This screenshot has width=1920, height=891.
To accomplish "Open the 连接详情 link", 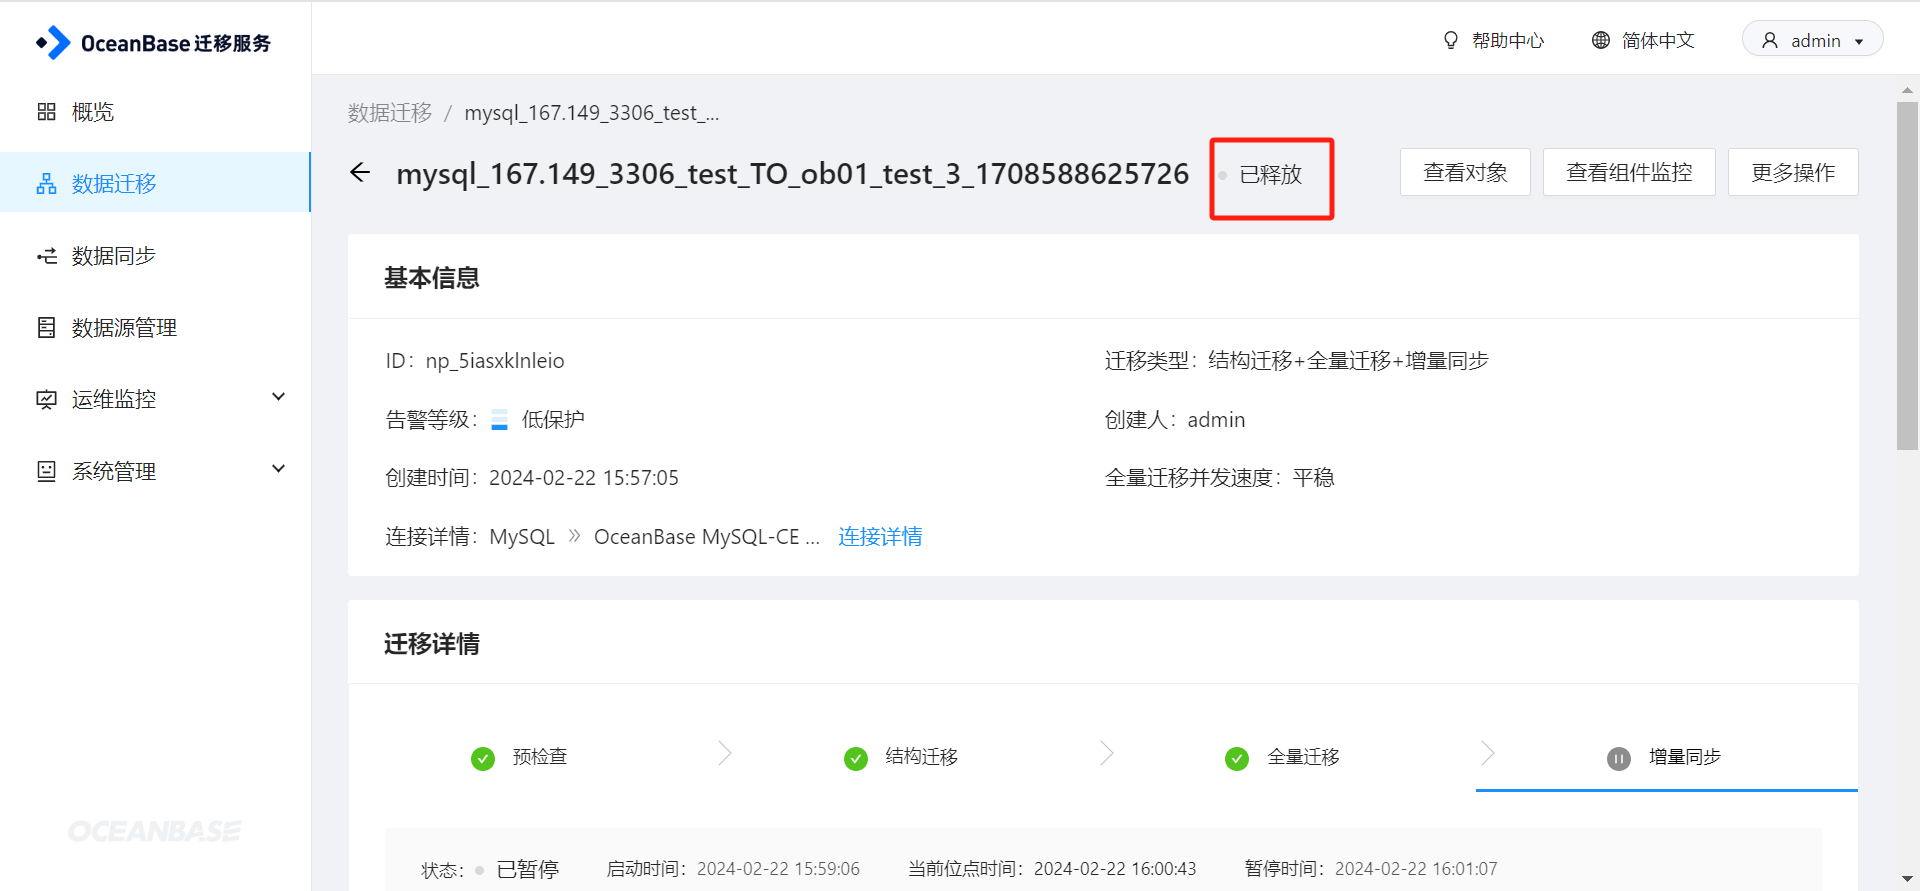I will tap(880, 537).
